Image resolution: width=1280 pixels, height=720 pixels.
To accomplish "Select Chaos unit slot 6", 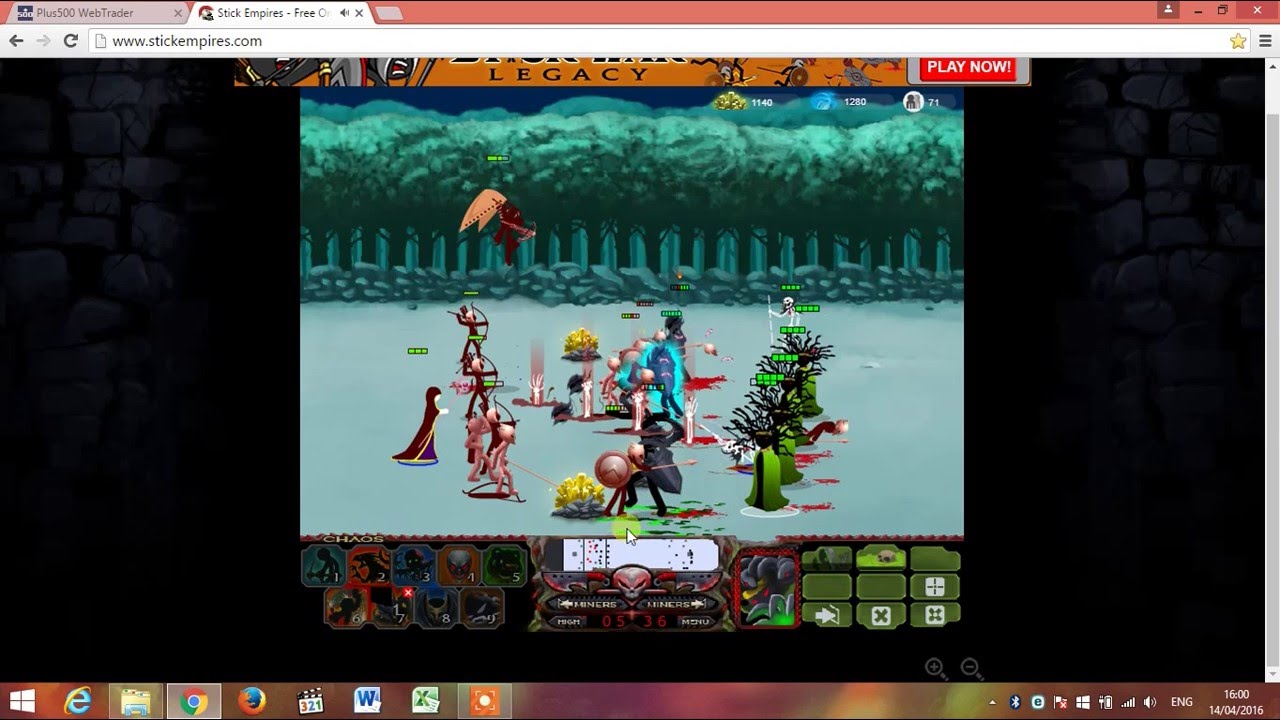I will (x=346, y=607).
